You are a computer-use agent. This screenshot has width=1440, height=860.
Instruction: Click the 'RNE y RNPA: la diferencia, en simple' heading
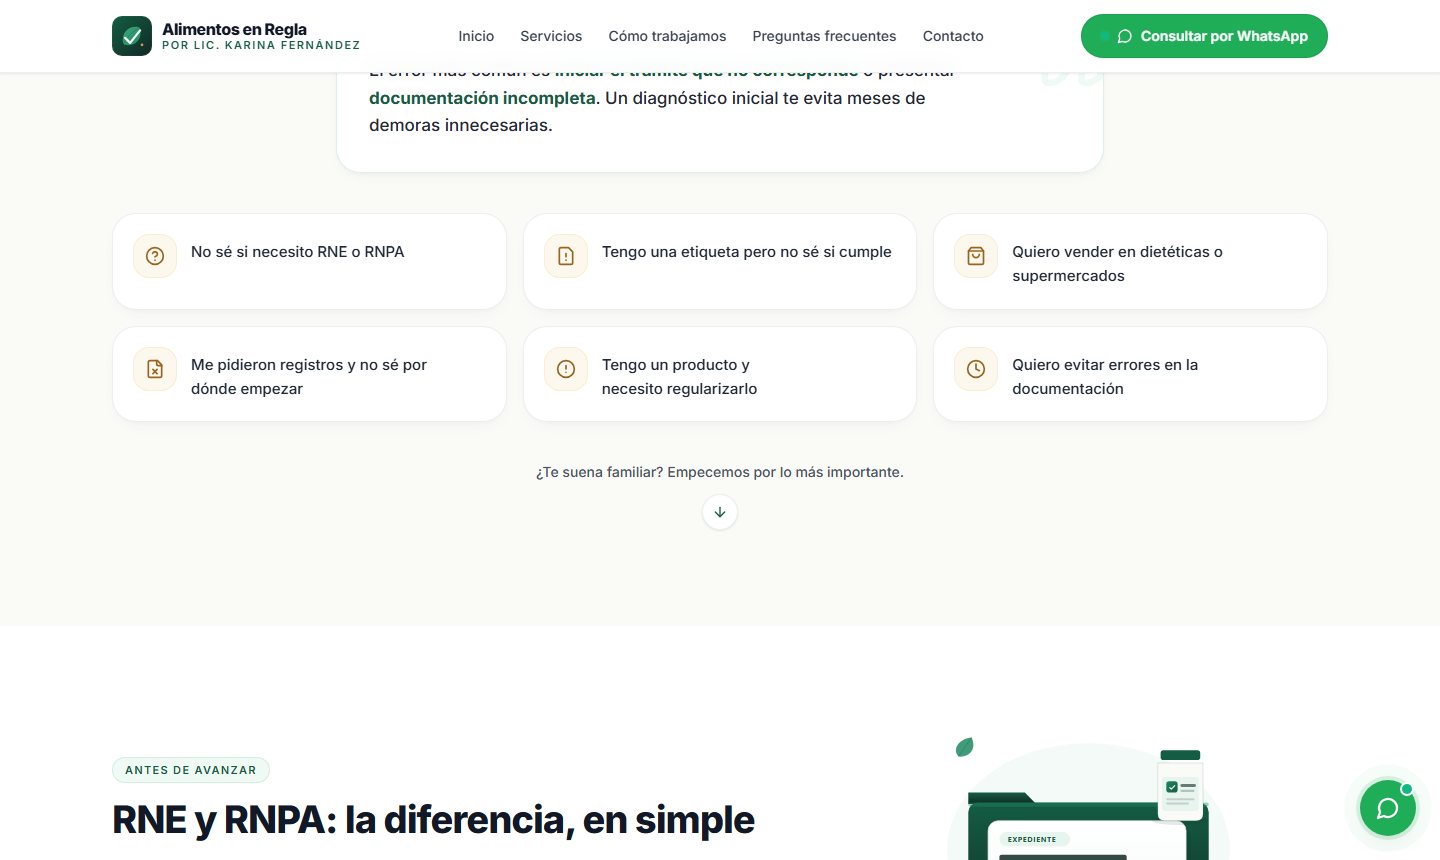tap(433, 820)
